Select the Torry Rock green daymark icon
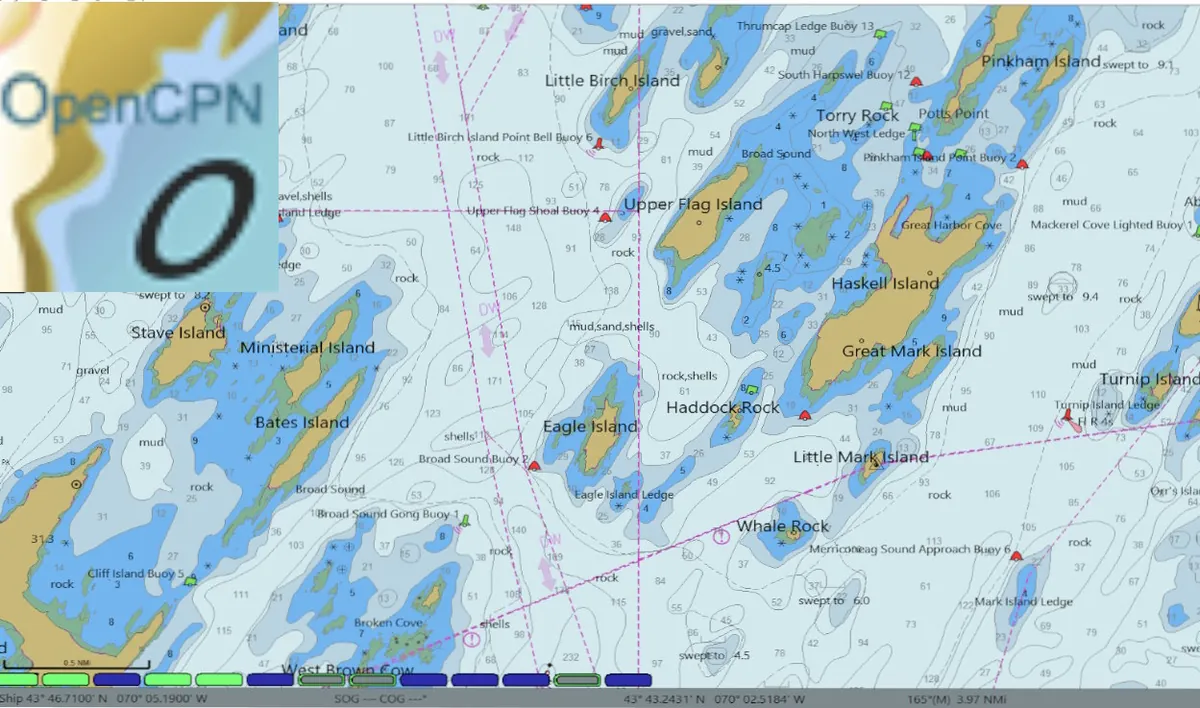 pos(887,105)
